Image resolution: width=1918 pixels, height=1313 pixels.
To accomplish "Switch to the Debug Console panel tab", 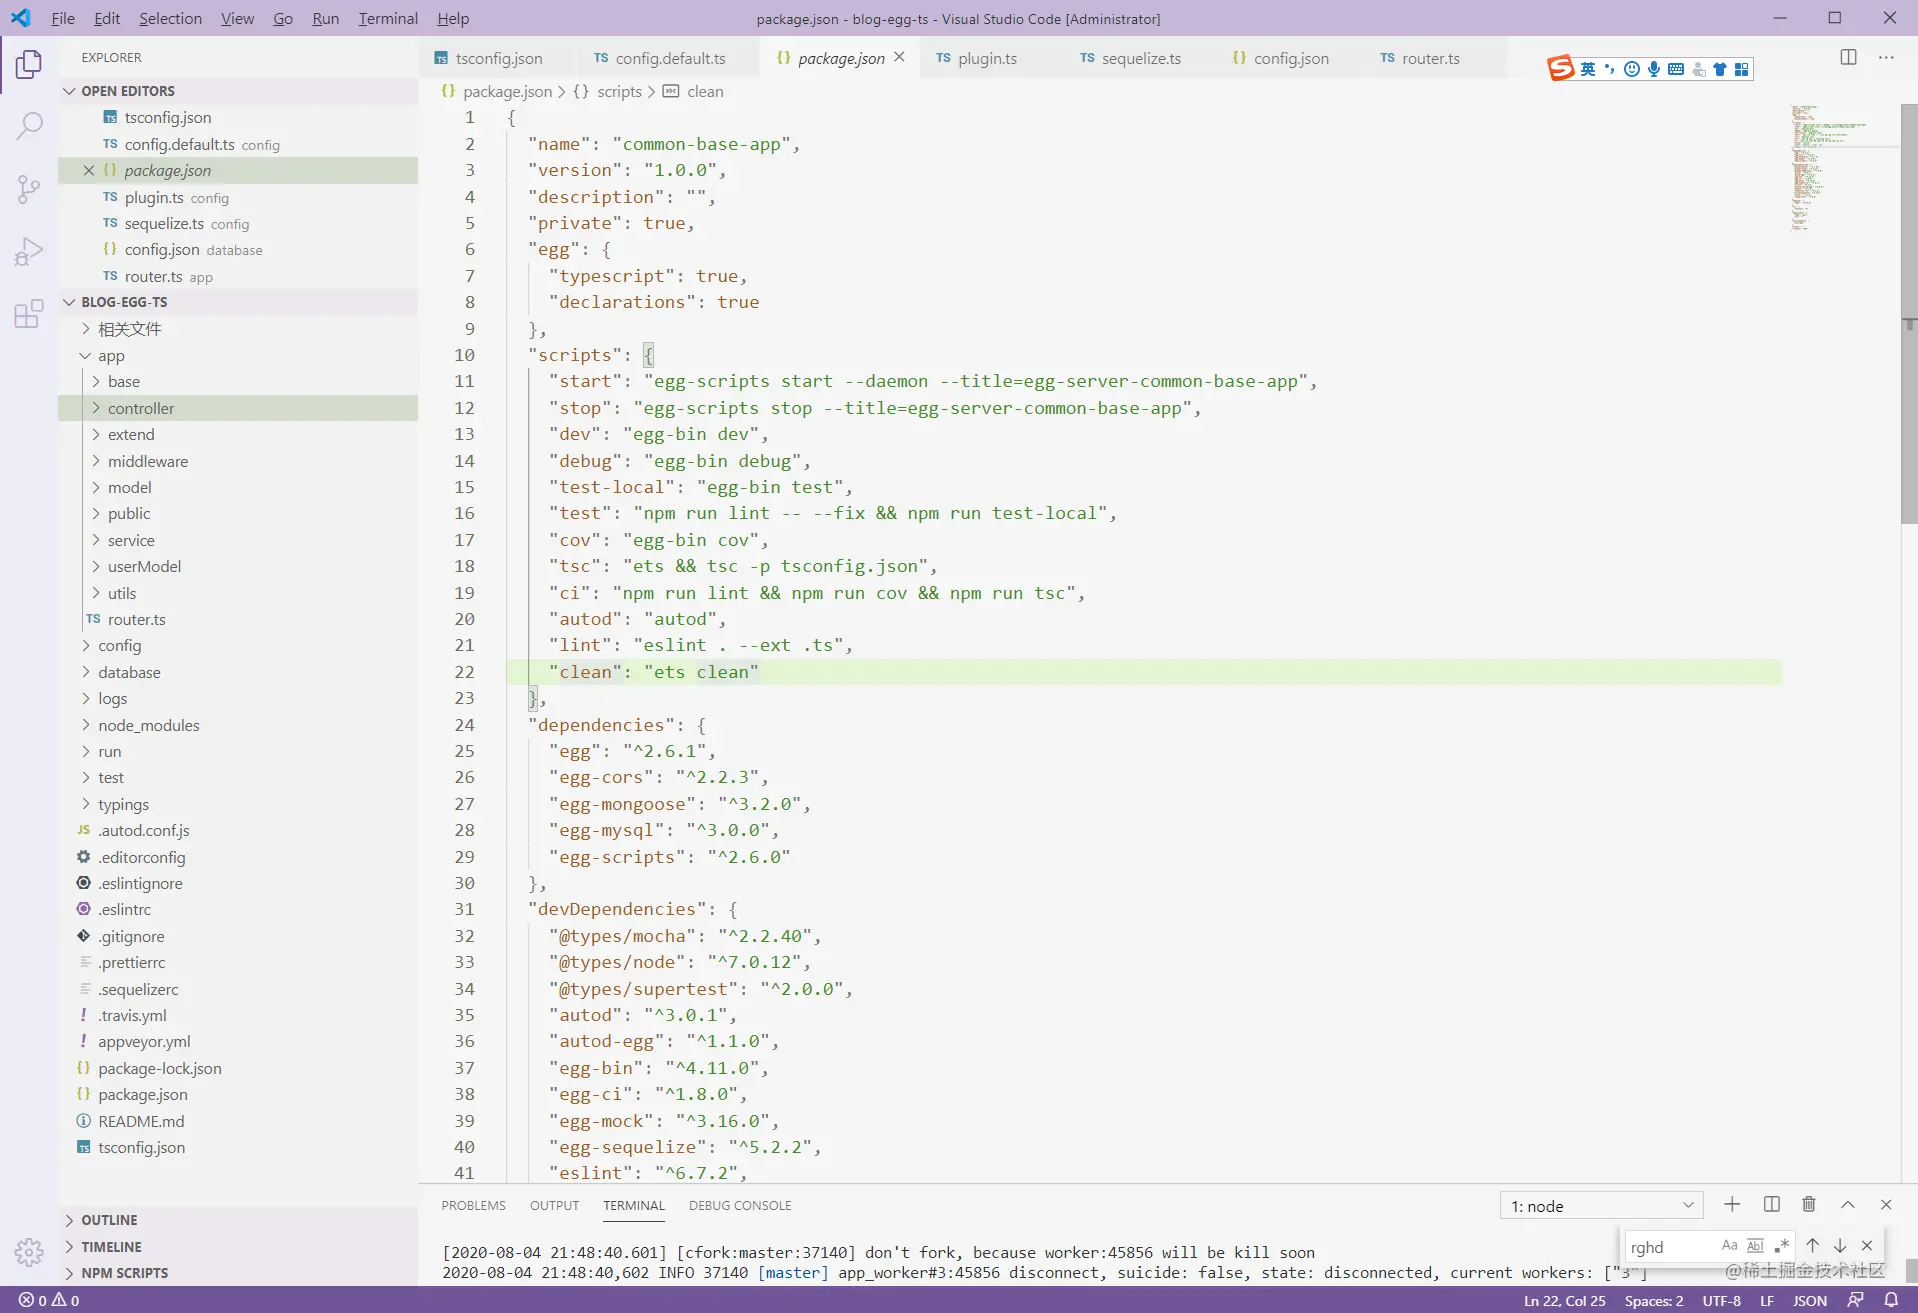I will (x=740, y=1205).
